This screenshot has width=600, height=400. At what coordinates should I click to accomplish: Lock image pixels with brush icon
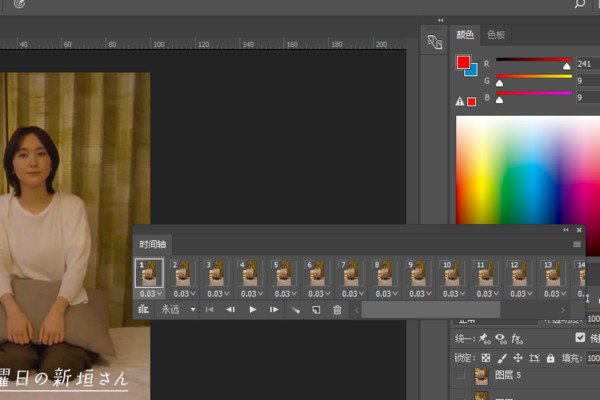point(502,357)
